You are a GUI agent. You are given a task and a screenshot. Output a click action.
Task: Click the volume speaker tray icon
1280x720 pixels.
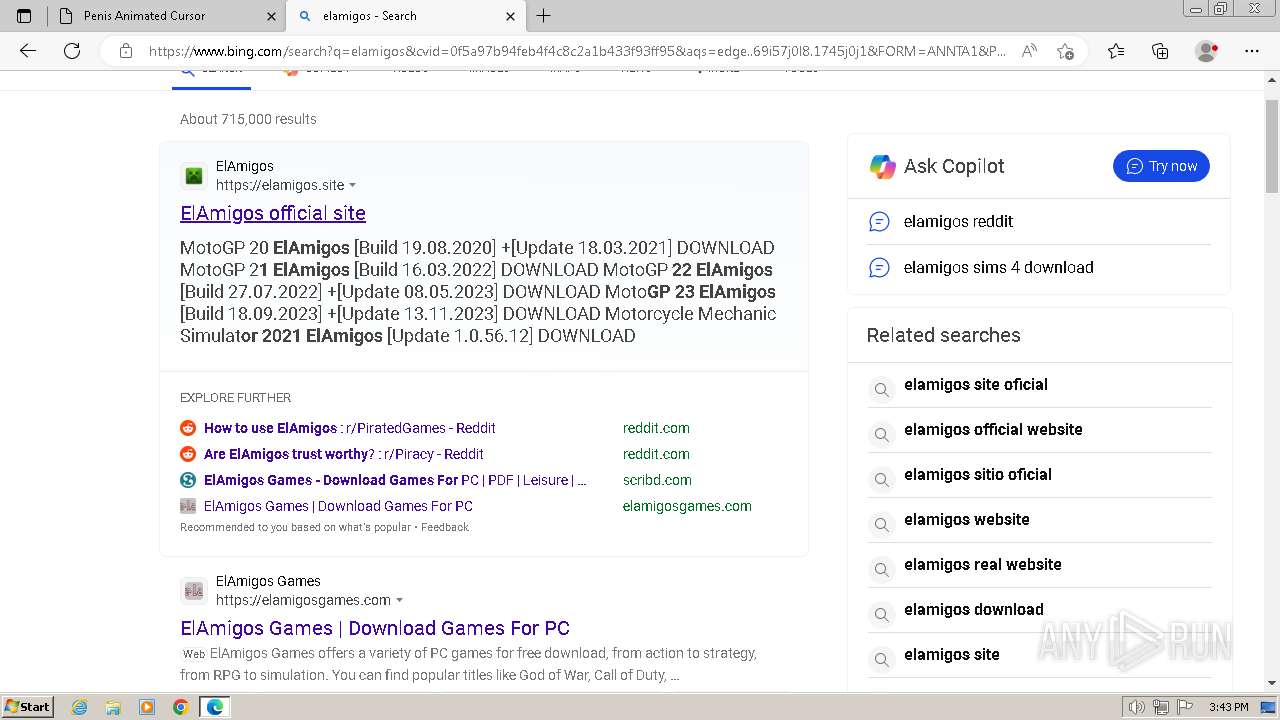[1136, 707]
